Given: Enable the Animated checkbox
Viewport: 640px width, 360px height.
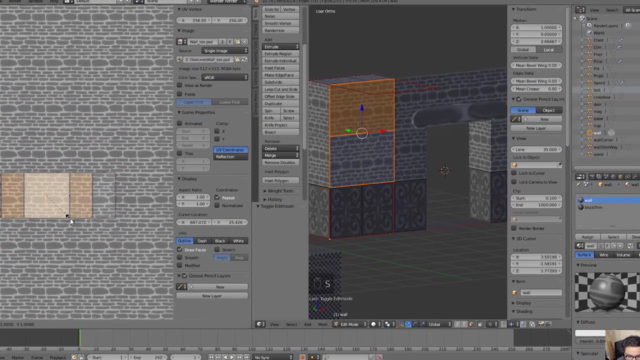Looking at the screenshot, I should pyautogui.click(x=180, y=123).
